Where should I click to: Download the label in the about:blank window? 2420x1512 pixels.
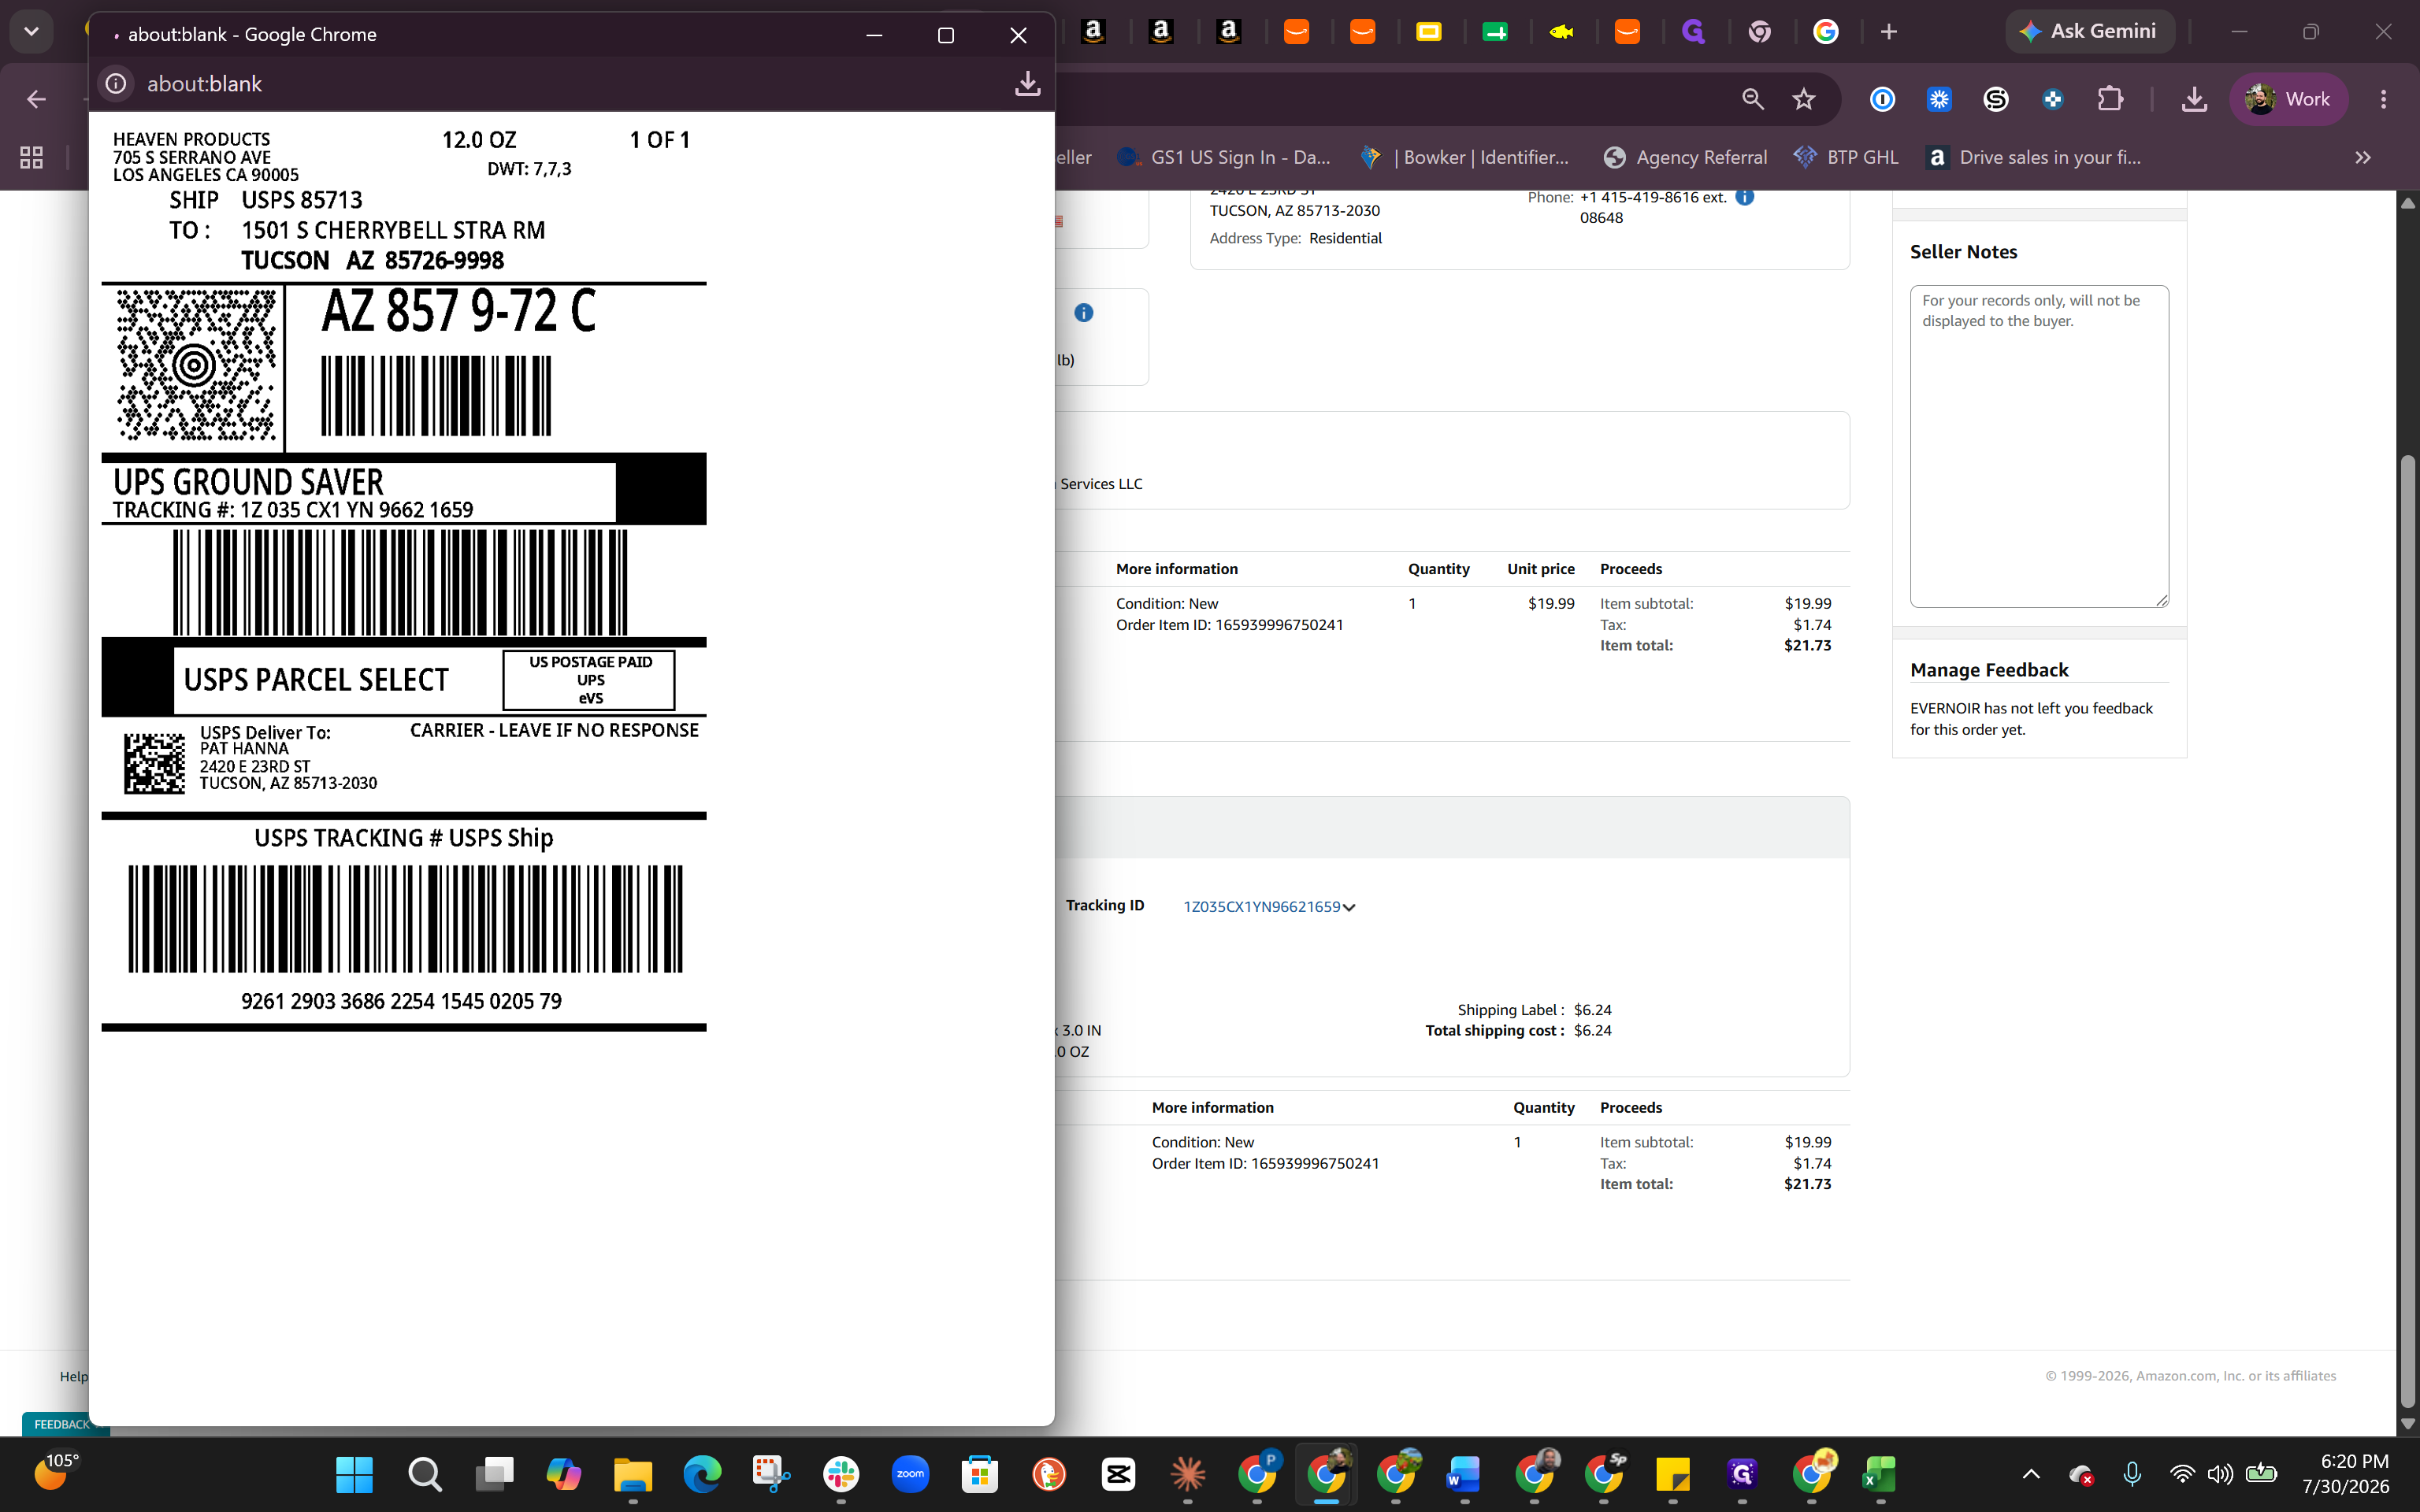pos(1027,83)
